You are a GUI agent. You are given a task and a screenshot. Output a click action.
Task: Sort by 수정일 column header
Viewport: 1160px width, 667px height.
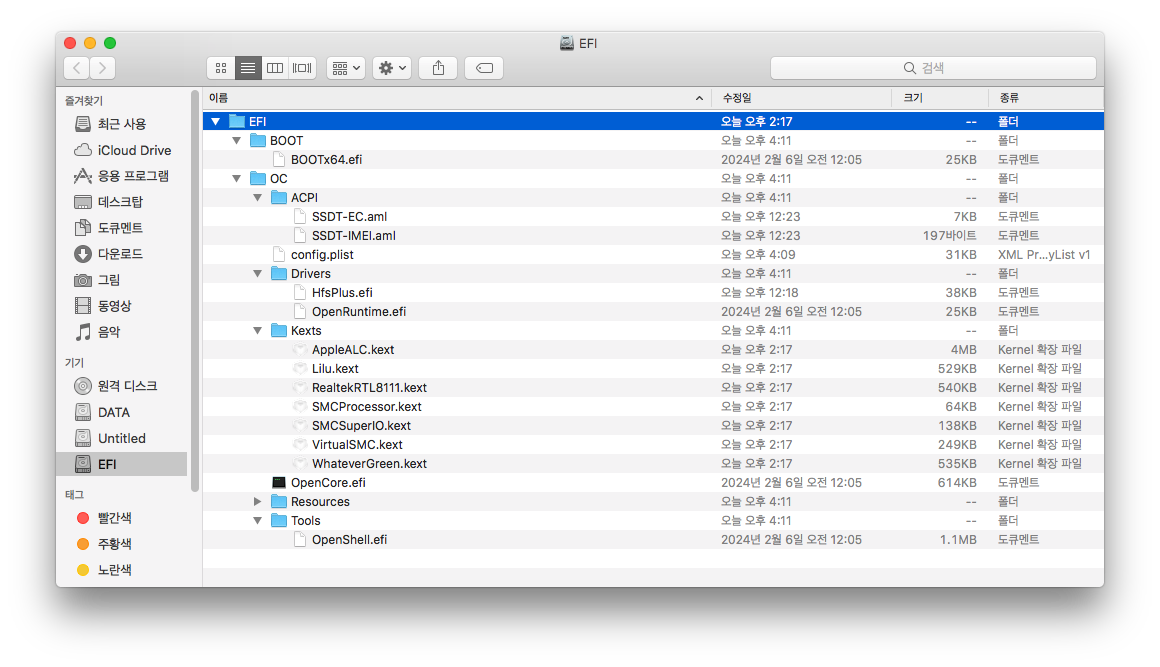[801, 98]
